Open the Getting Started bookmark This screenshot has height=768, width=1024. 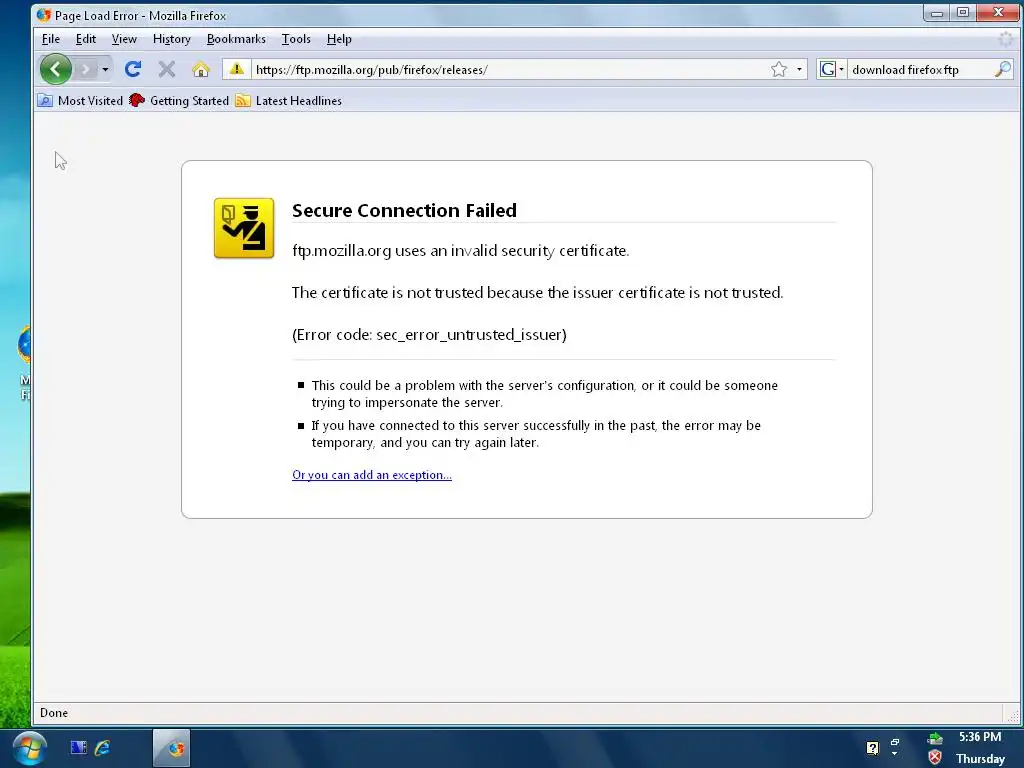tap(179, 101)
